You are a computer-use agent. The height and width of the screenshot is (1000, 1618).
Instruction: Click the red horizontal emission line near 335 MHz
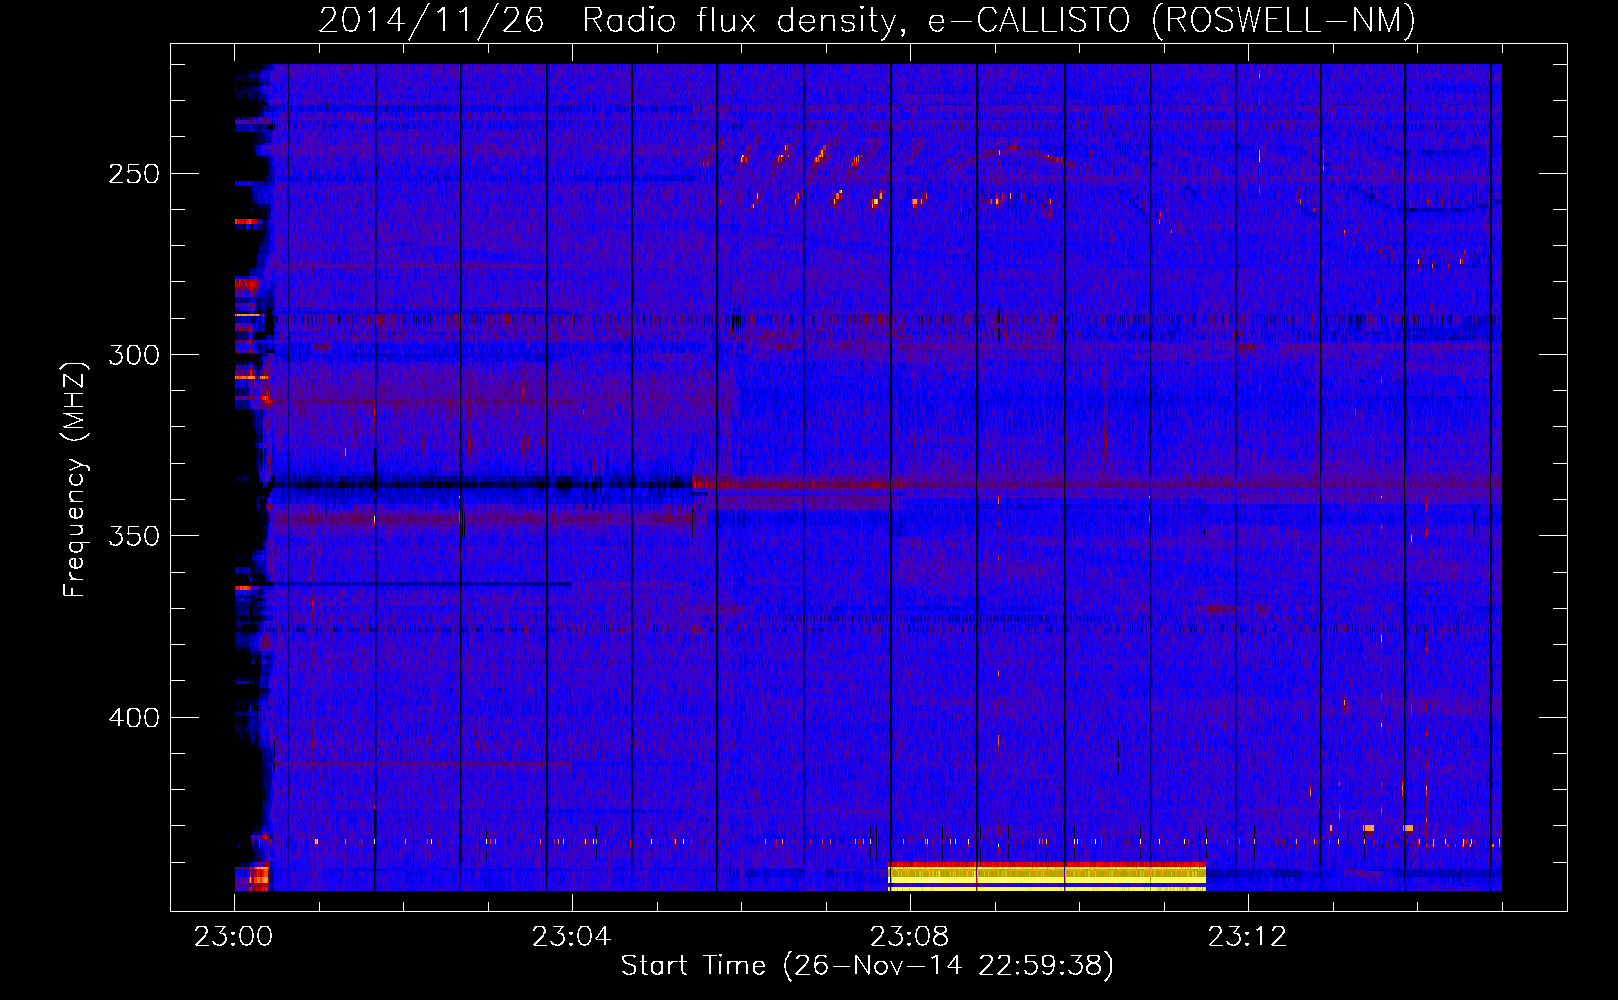(x=1097, y=484)
